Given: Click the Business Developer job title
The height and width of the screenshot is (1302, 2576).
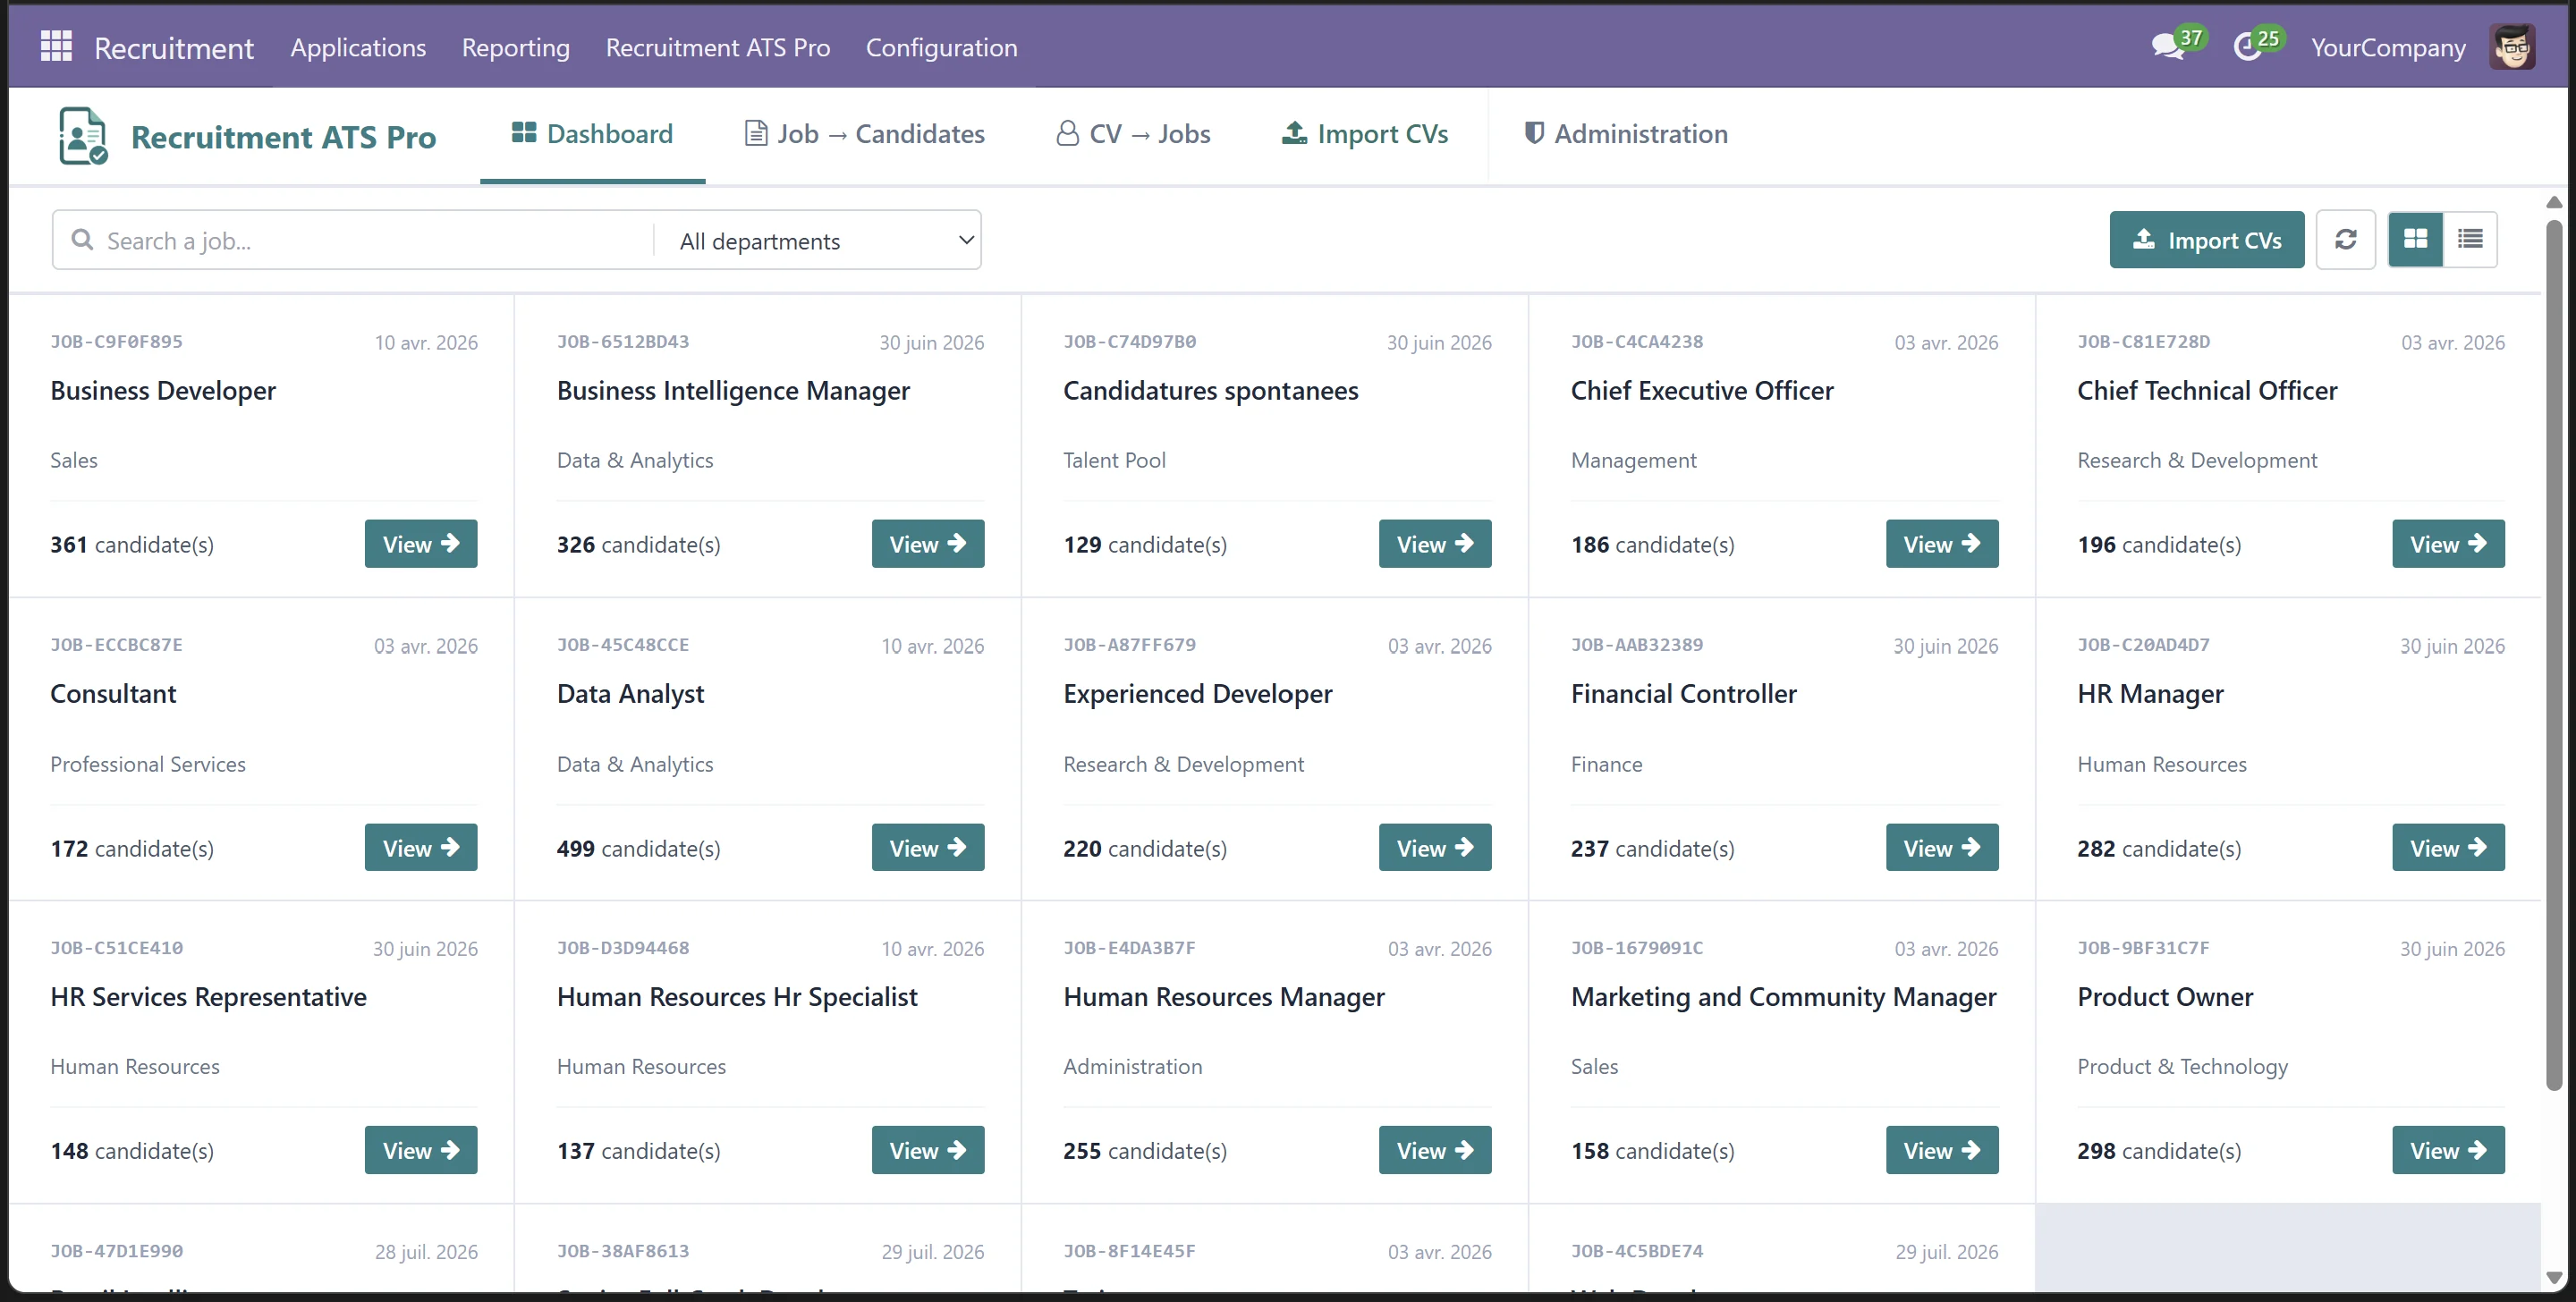Looking at the screenshot, I should 163,391.
